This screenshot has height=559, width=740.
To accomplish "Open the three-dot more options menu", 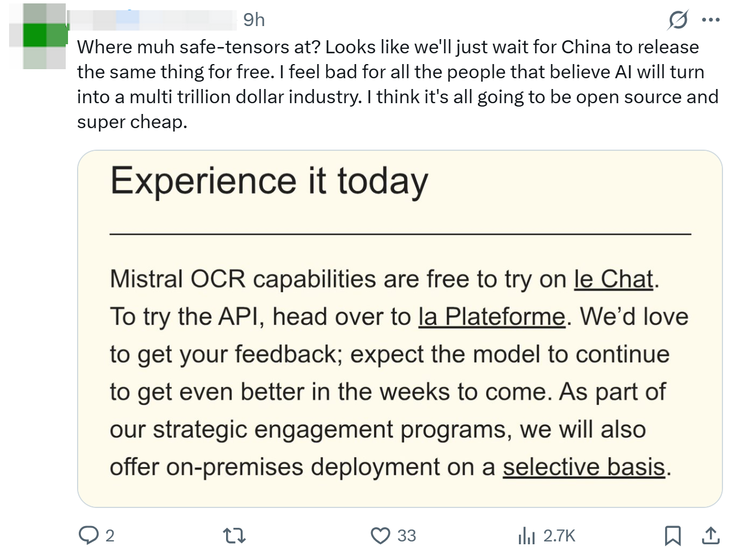I will click(x=710, y=20).
